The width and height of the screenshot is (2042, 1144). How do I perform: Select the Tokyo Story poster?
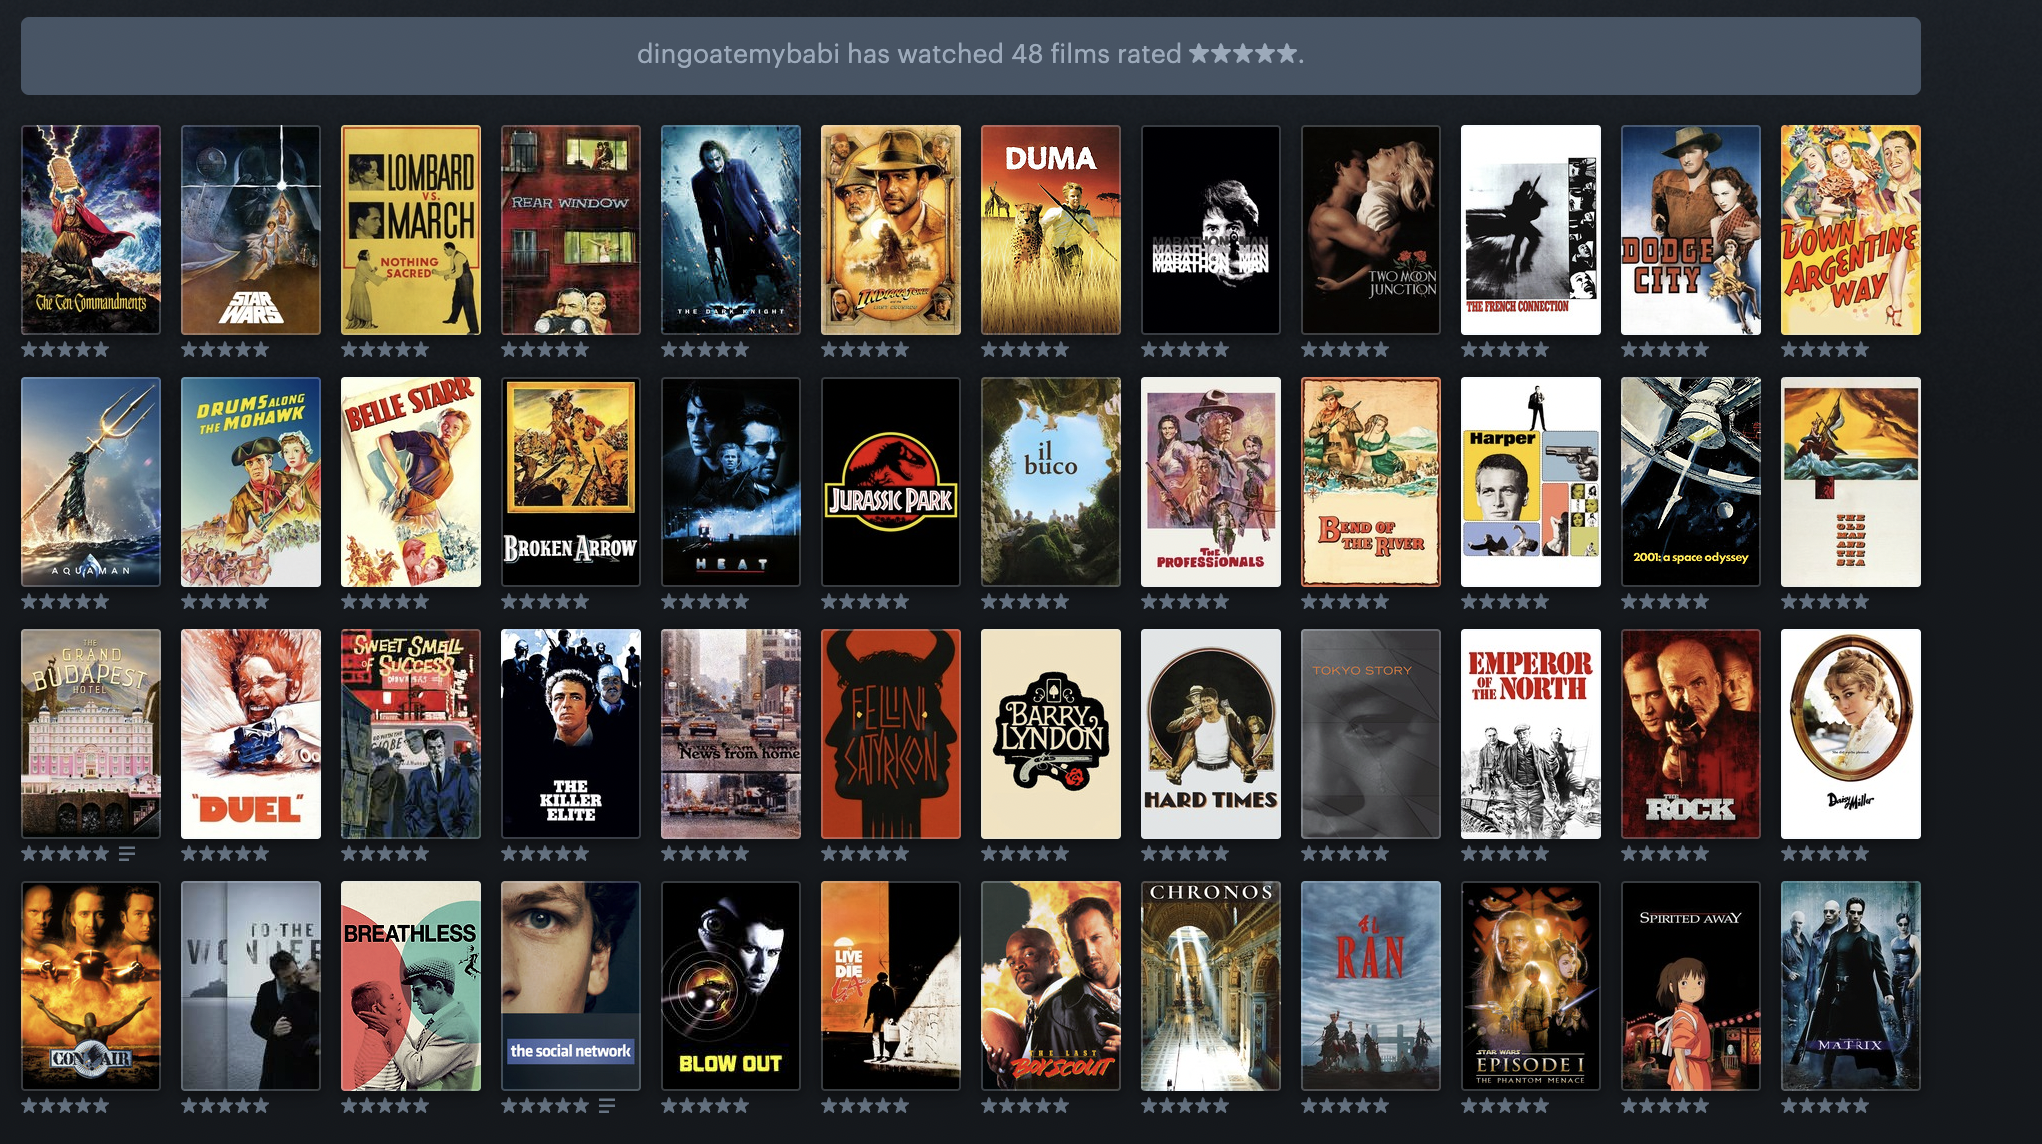(x=1371, y=734)
